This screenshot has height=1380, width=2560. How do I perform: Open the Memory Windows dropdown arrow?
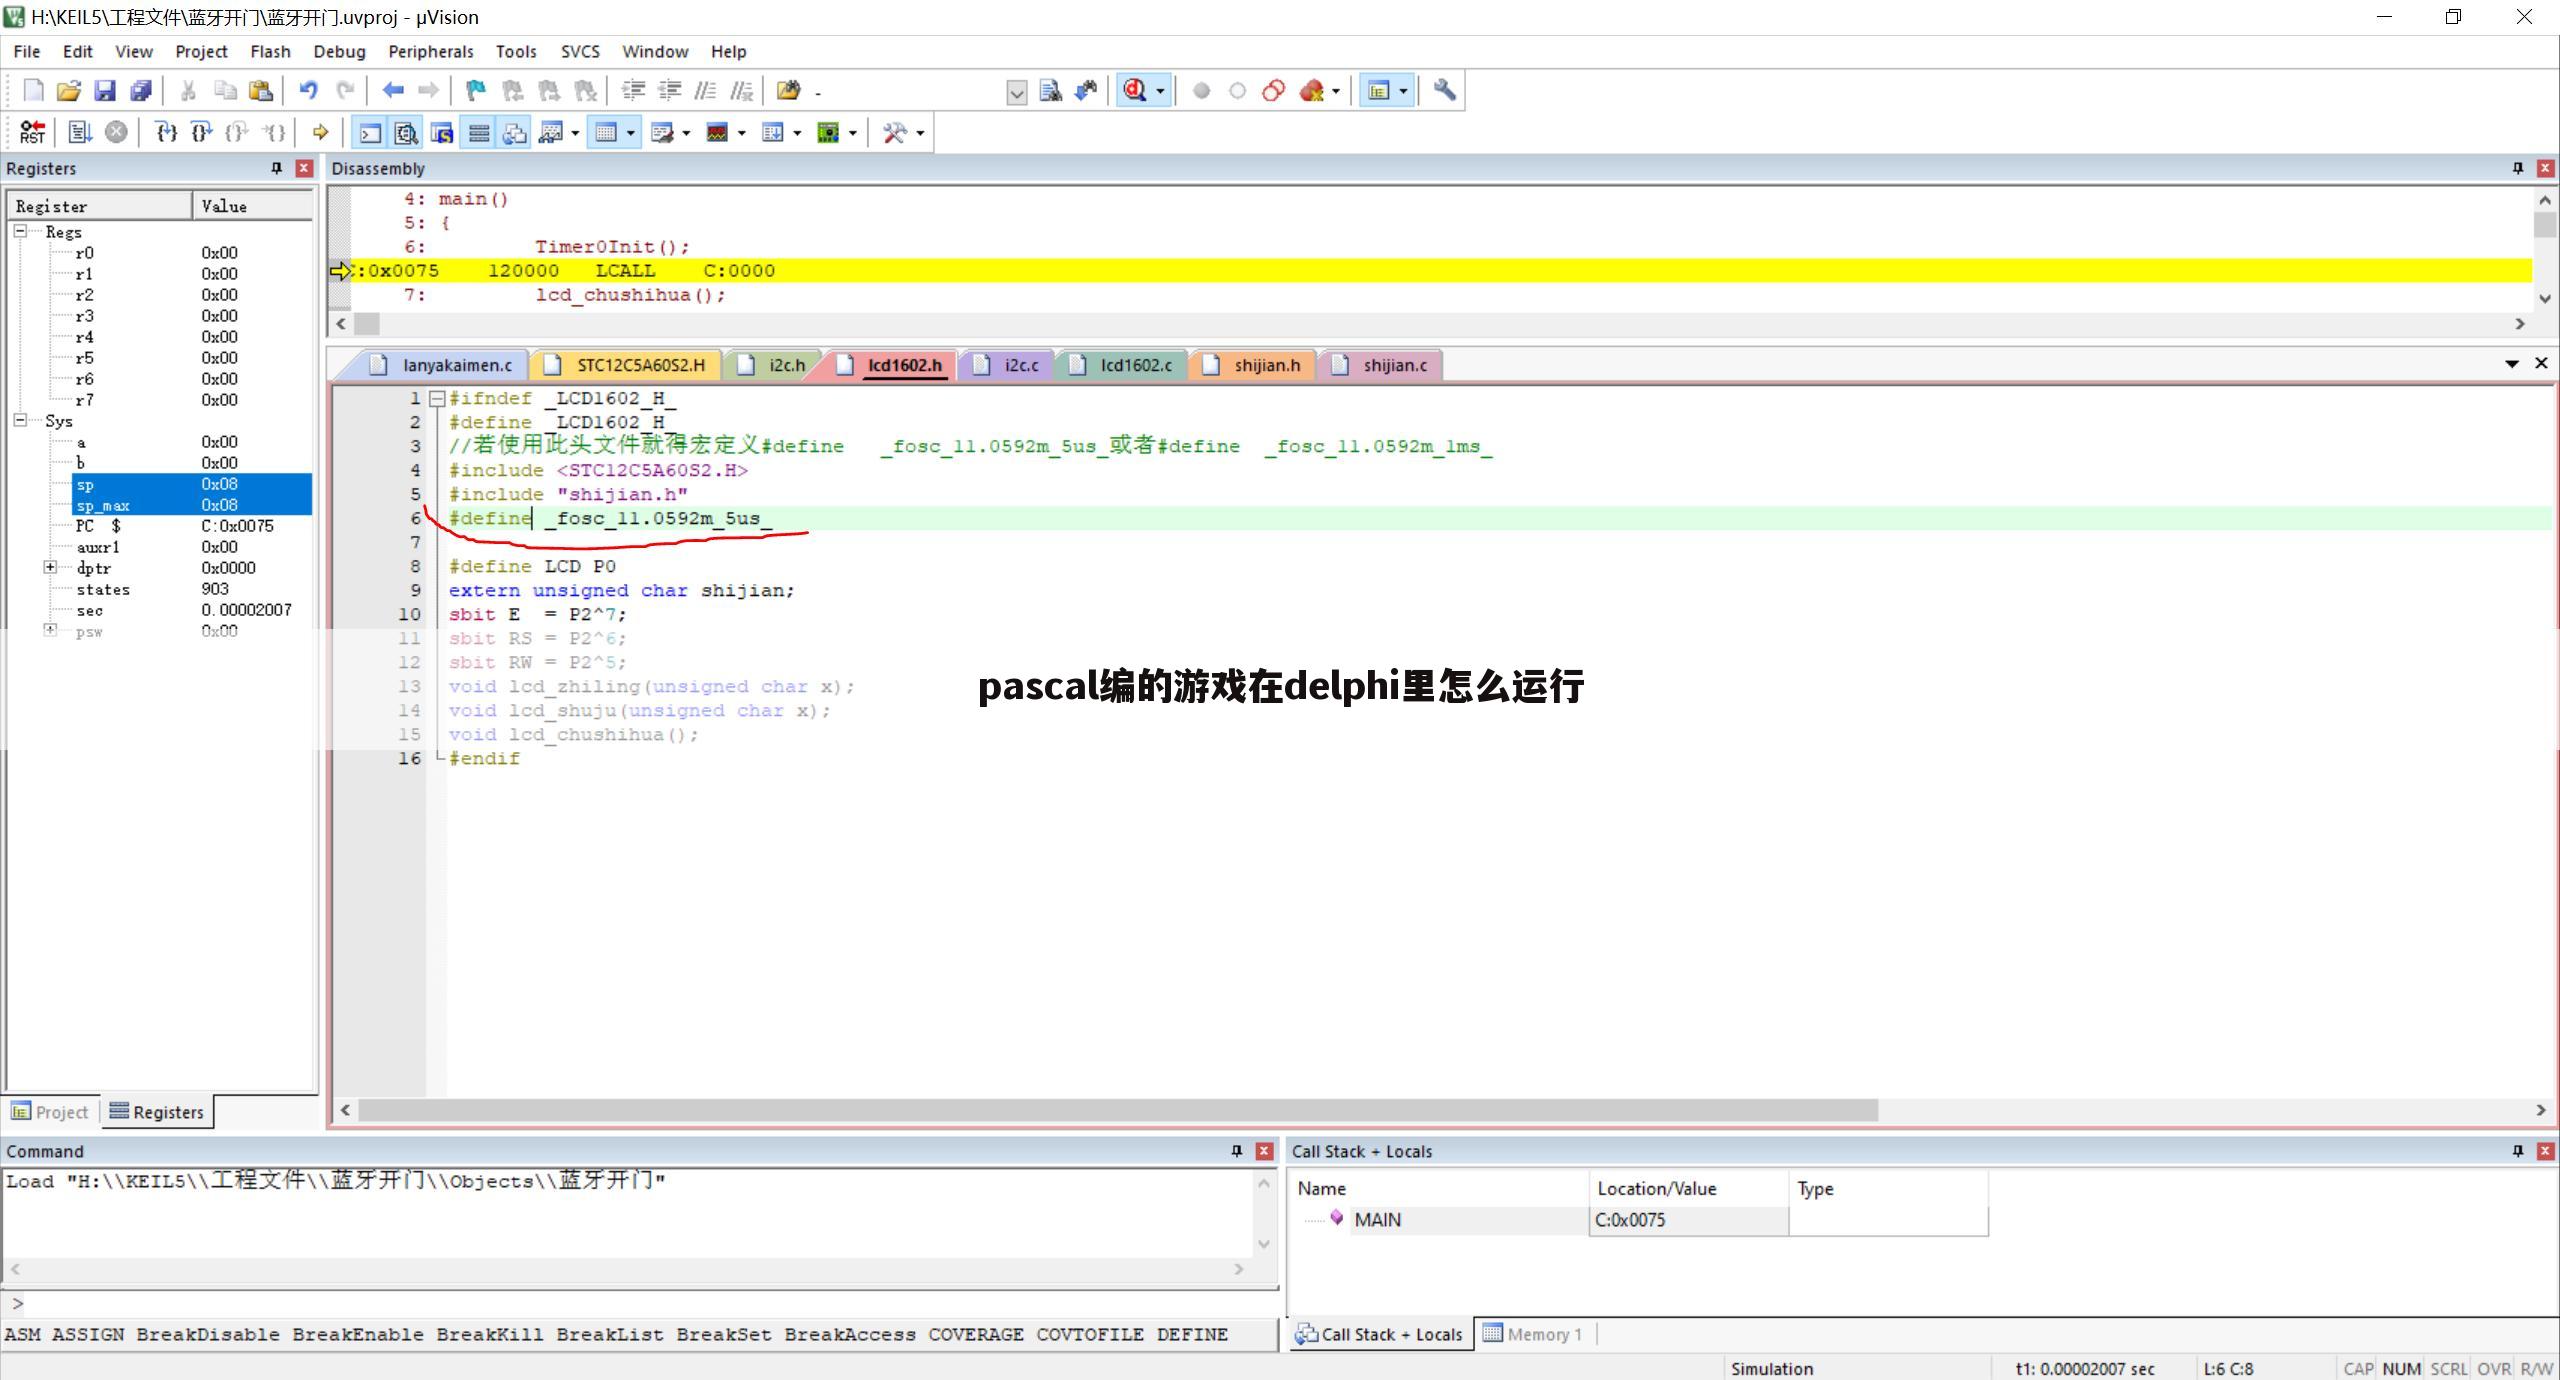click(631, 133)
